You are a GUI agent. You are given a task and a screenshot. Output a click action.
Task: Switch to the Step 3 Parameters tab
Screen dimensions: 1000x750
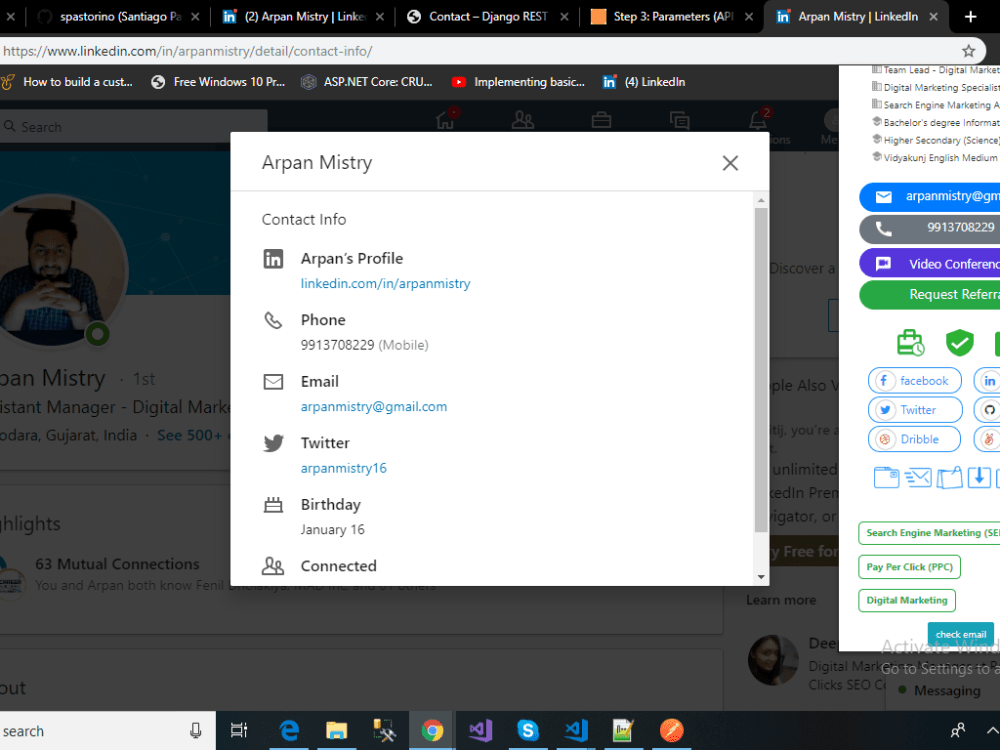tap(671, 16)
